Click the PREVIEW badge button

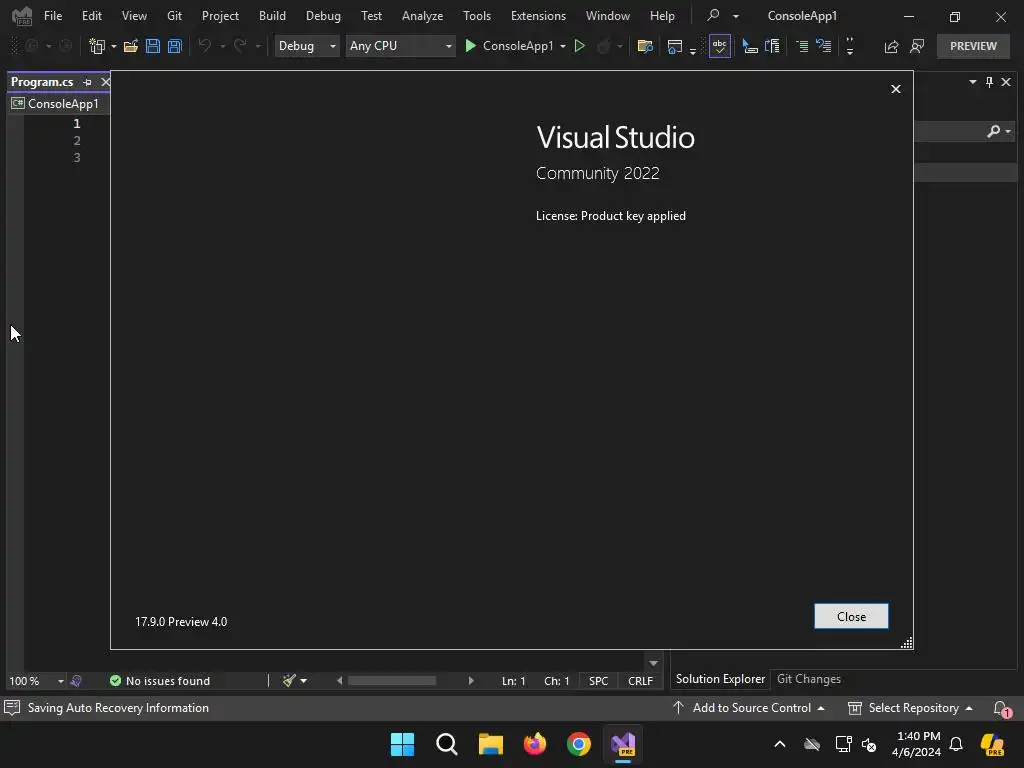click(973, 46)
